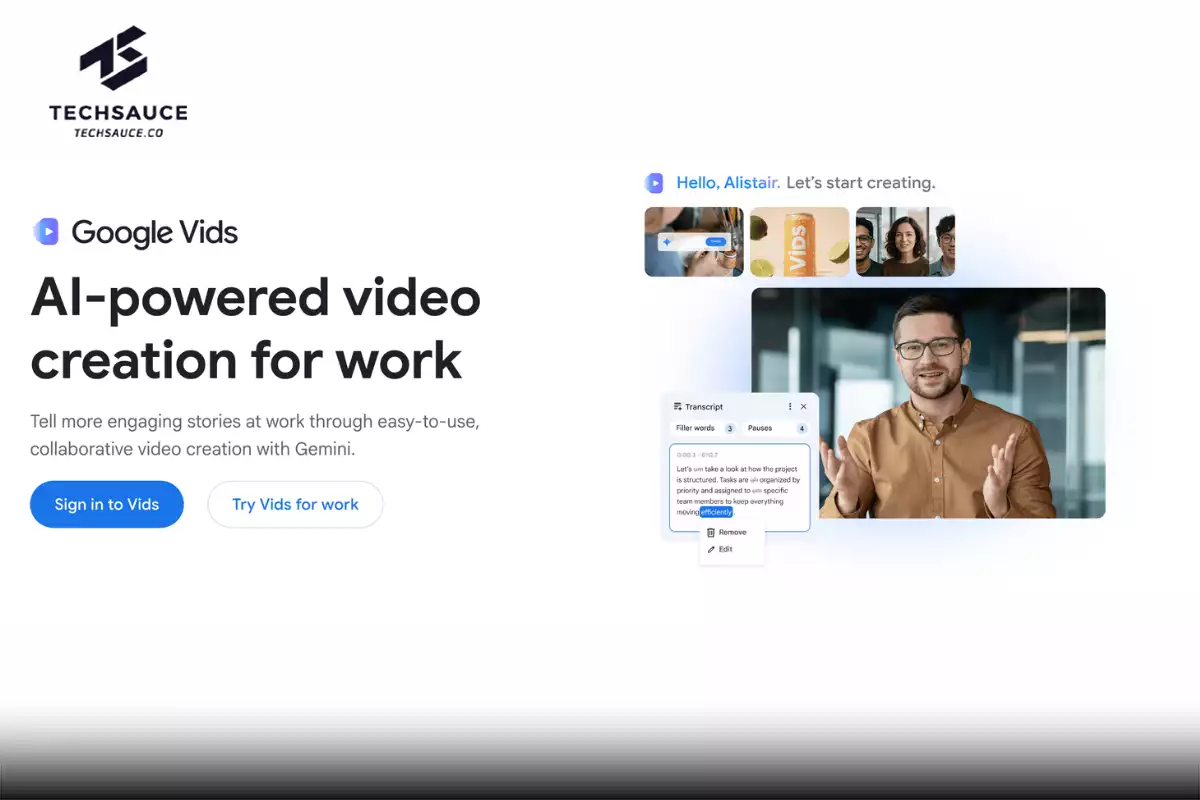
Task: Select the Filler words chip
Action: 705,428
